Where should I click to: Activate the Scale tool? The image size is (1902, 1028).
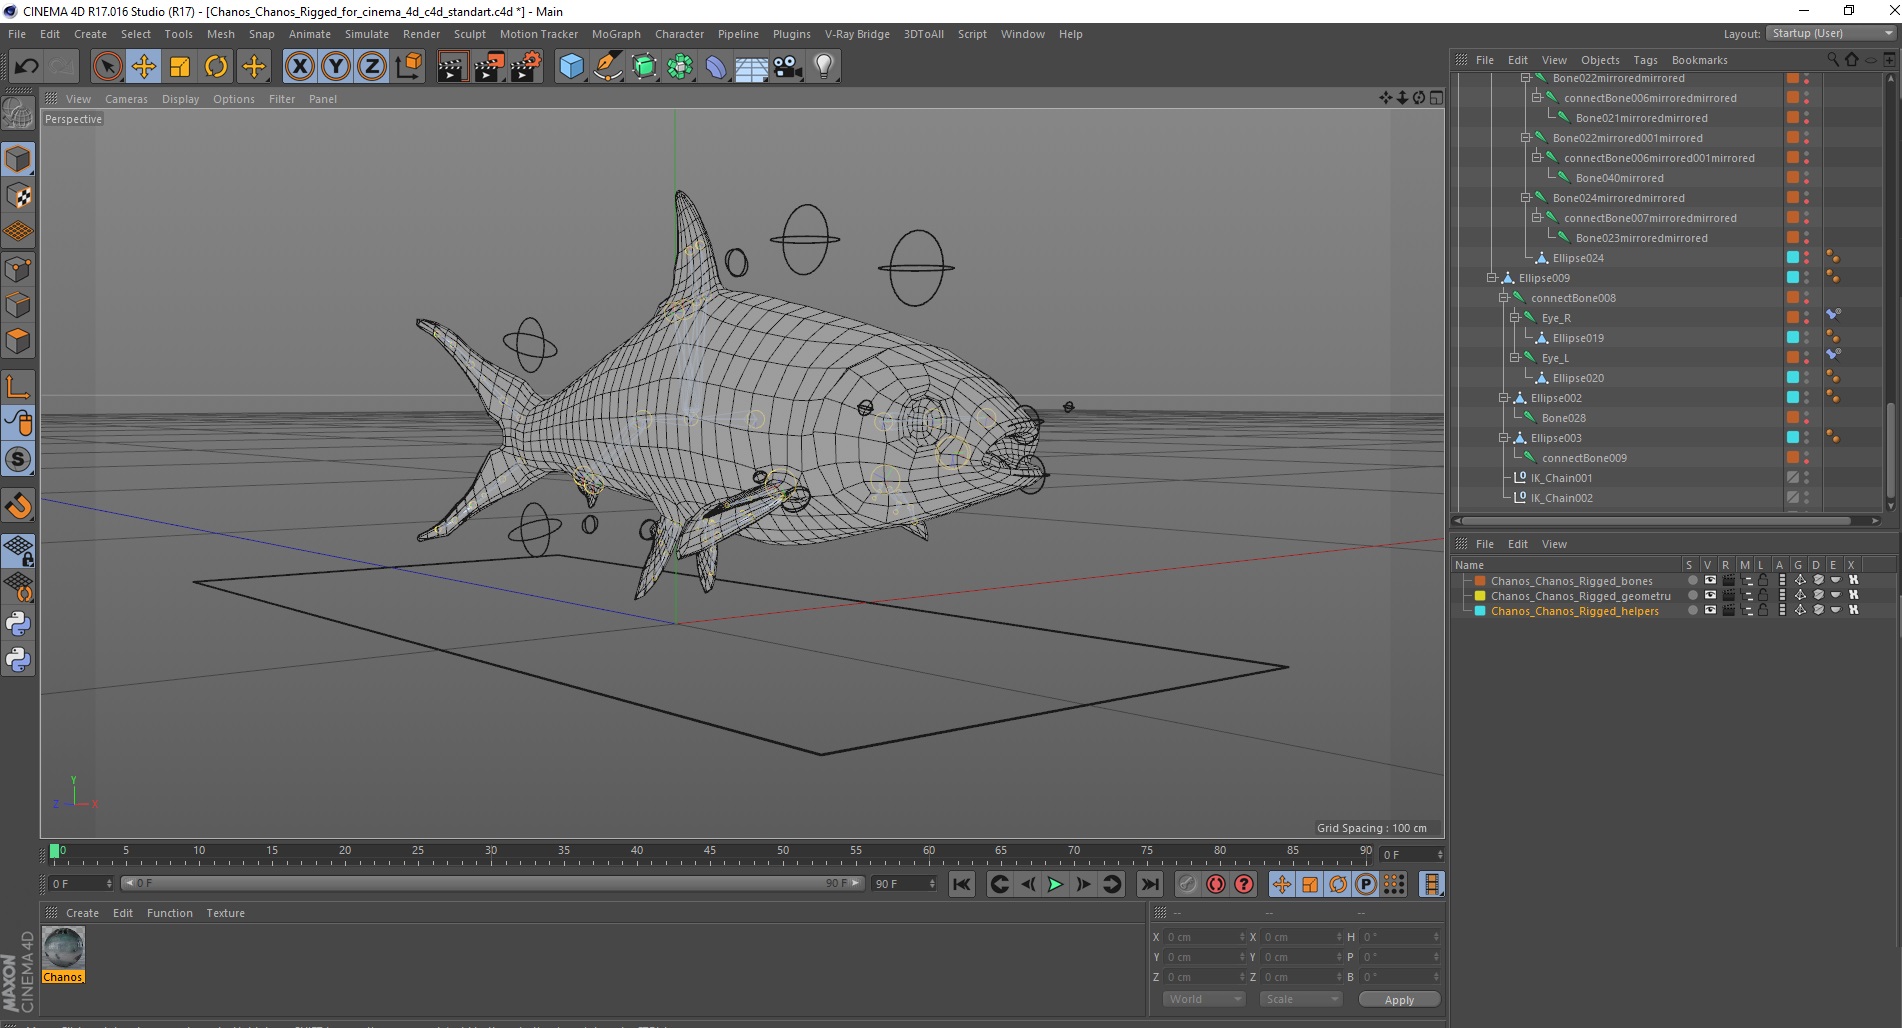pyautogui.click(x=179, y=67)
